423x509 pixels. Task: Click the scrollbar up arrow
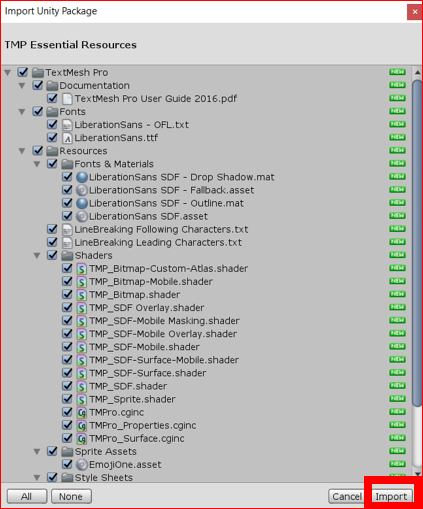[x=417, y=72]
